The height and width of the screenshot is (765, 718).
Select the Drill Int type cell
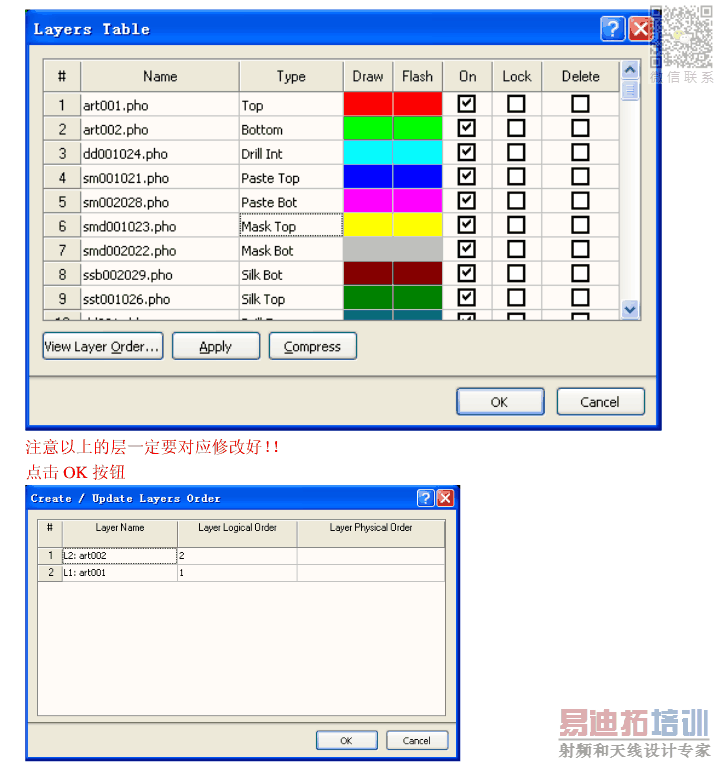pos(291,153)
